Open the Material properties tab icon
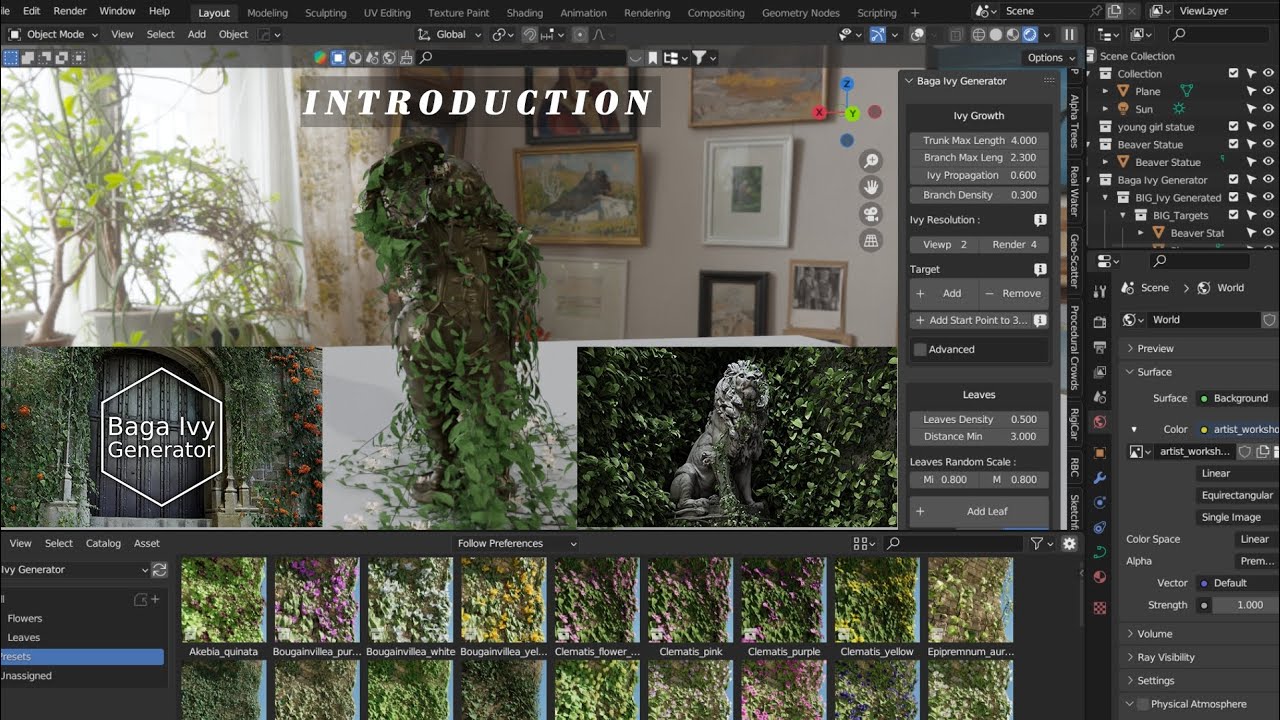The height and width of the screenshot is (720, 1280). (x=1100, y=577)
